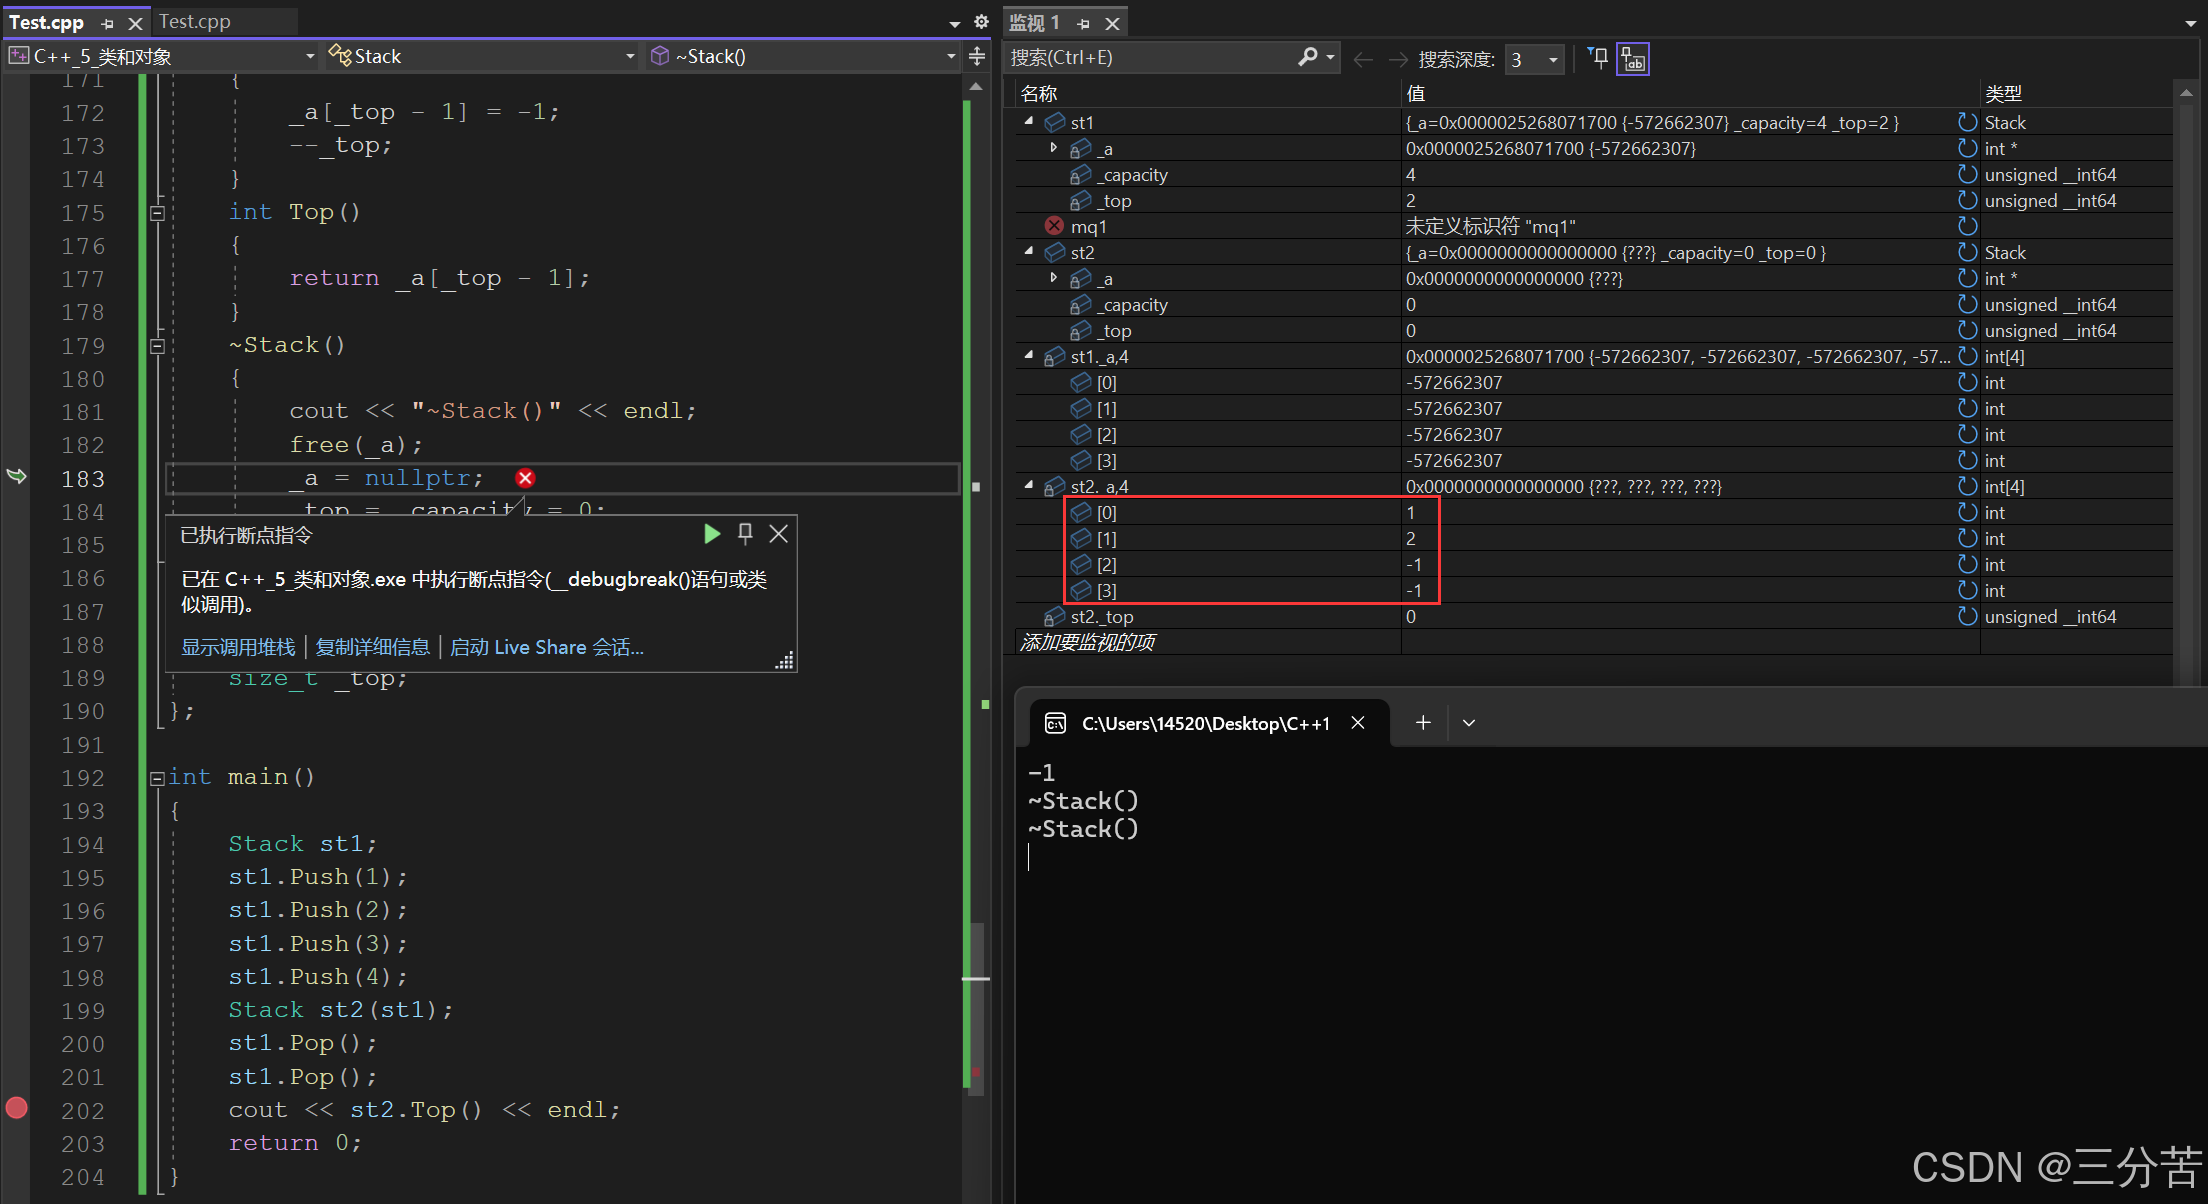Viewport: 2208px width, 1204px height.
Task: Toggle the breakpoint on line 202
Action: tap(17, 1108)
